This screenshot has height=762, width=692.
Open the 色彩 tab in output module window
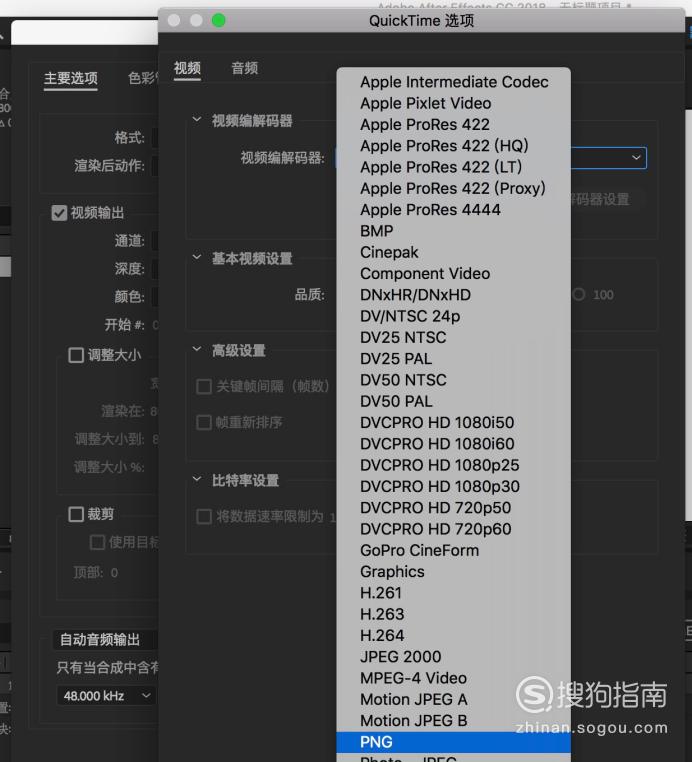[142, 78]
